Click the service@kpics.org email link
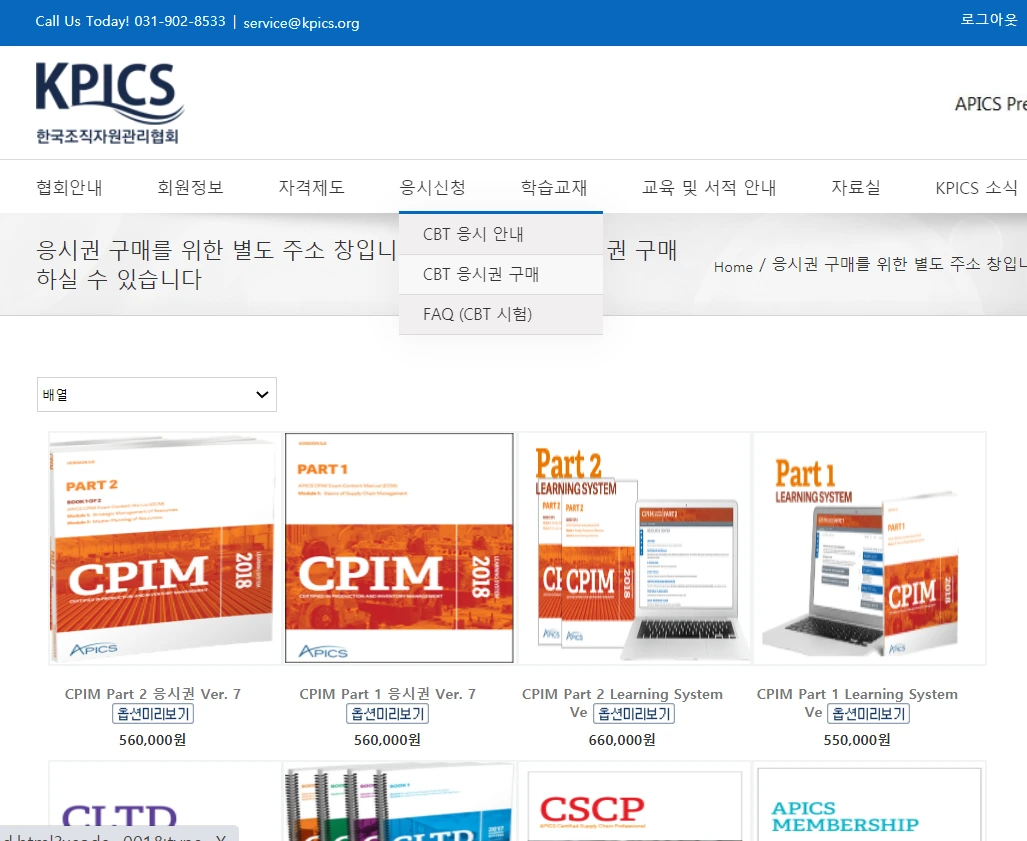Screen dimensions: 1027x841 click(301, 23)
